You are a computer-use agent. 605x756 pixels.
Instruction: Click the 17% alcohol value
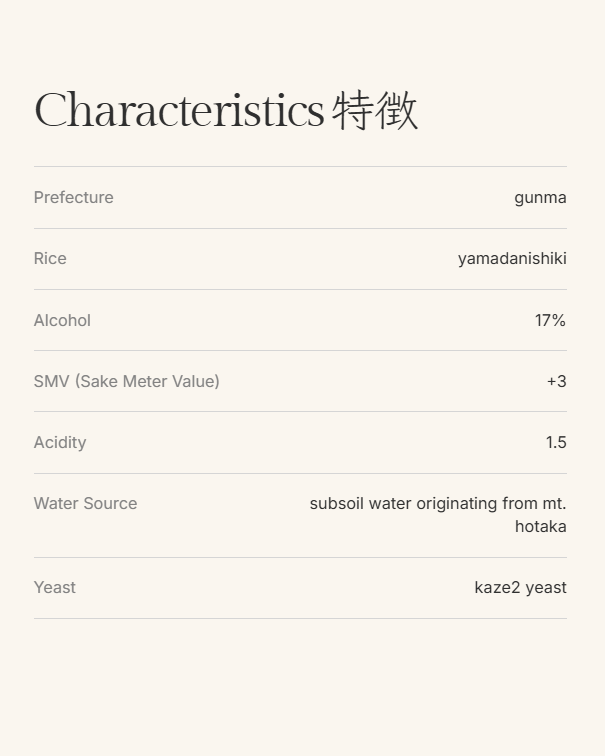coord(550,320)
